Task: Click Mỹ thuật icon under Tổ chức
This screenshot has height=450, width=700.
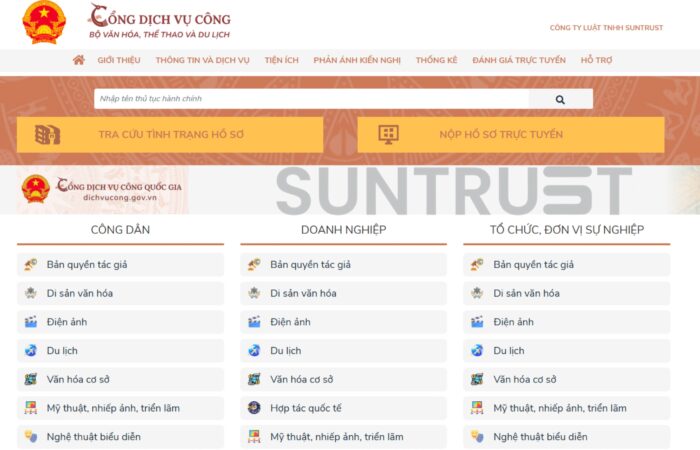Action: (477, 408)
